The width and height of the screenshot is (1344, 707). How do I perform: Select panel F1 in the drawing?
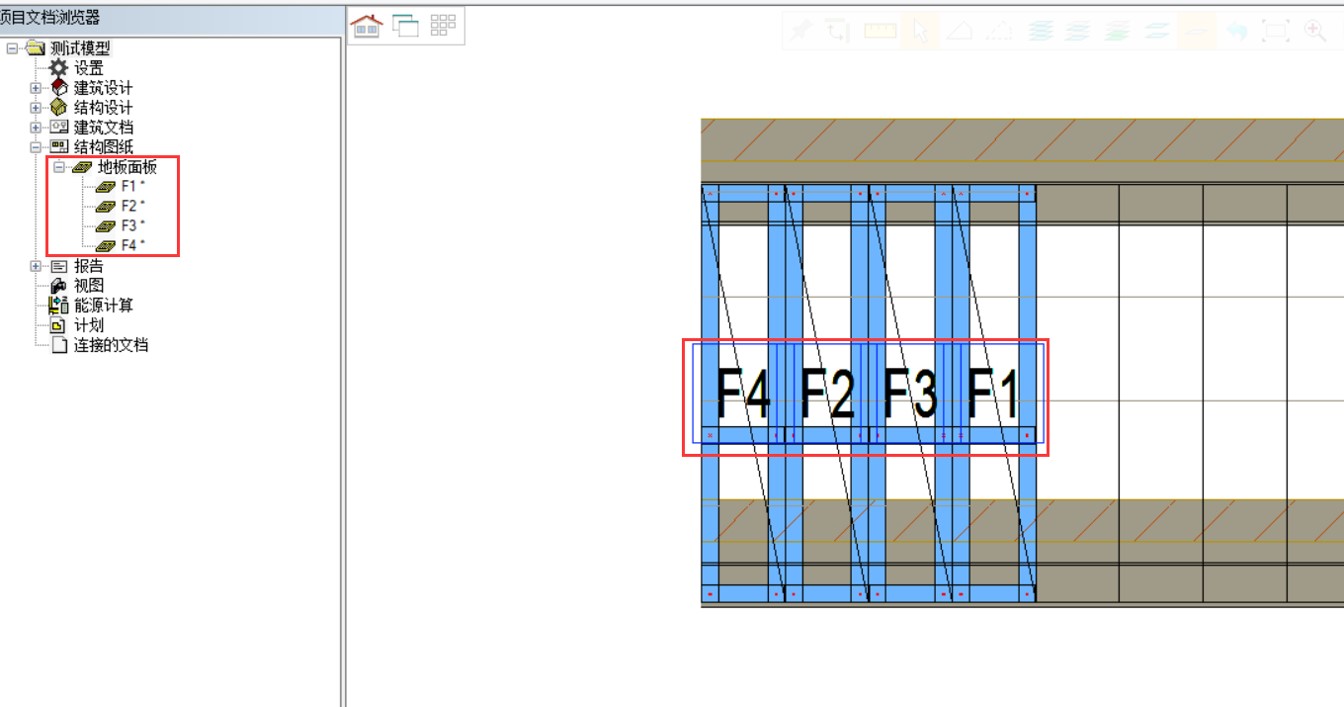click(x=994, y=393)
